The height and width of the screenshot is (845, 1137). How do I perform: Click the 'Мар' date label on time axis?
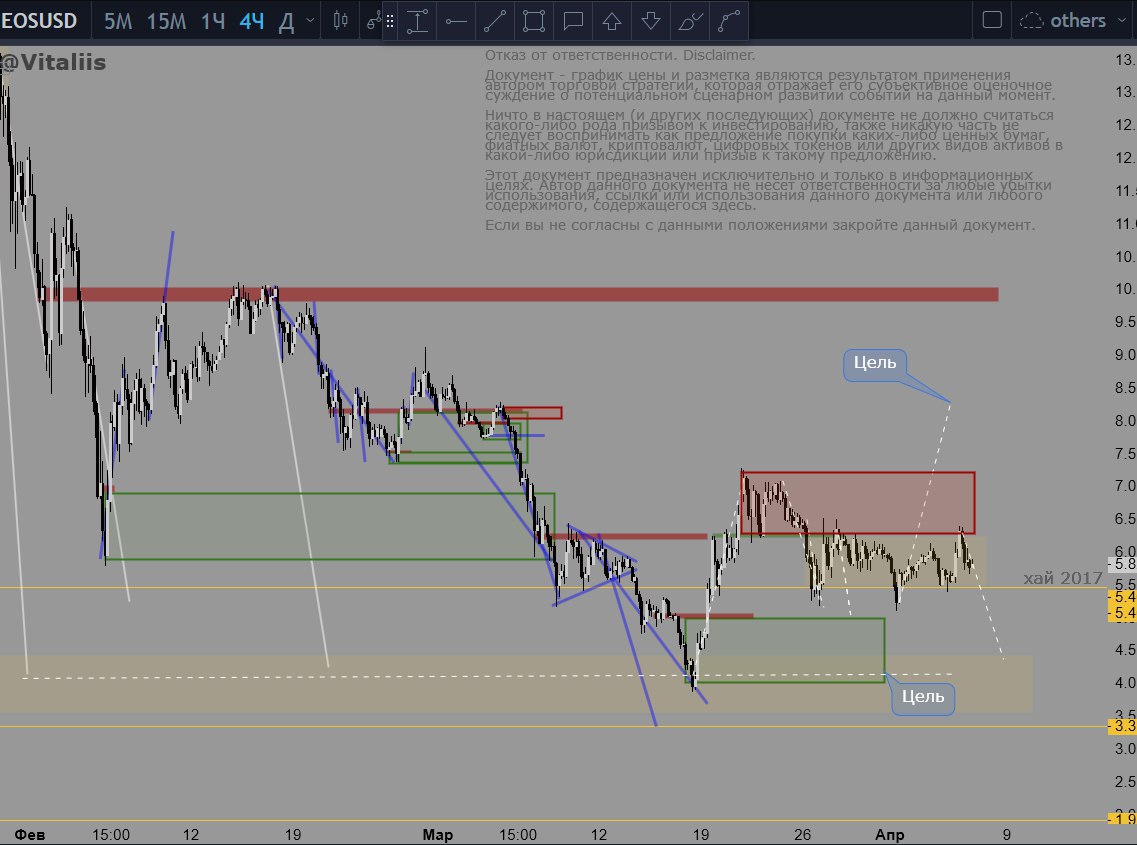[x=437, y=834]
